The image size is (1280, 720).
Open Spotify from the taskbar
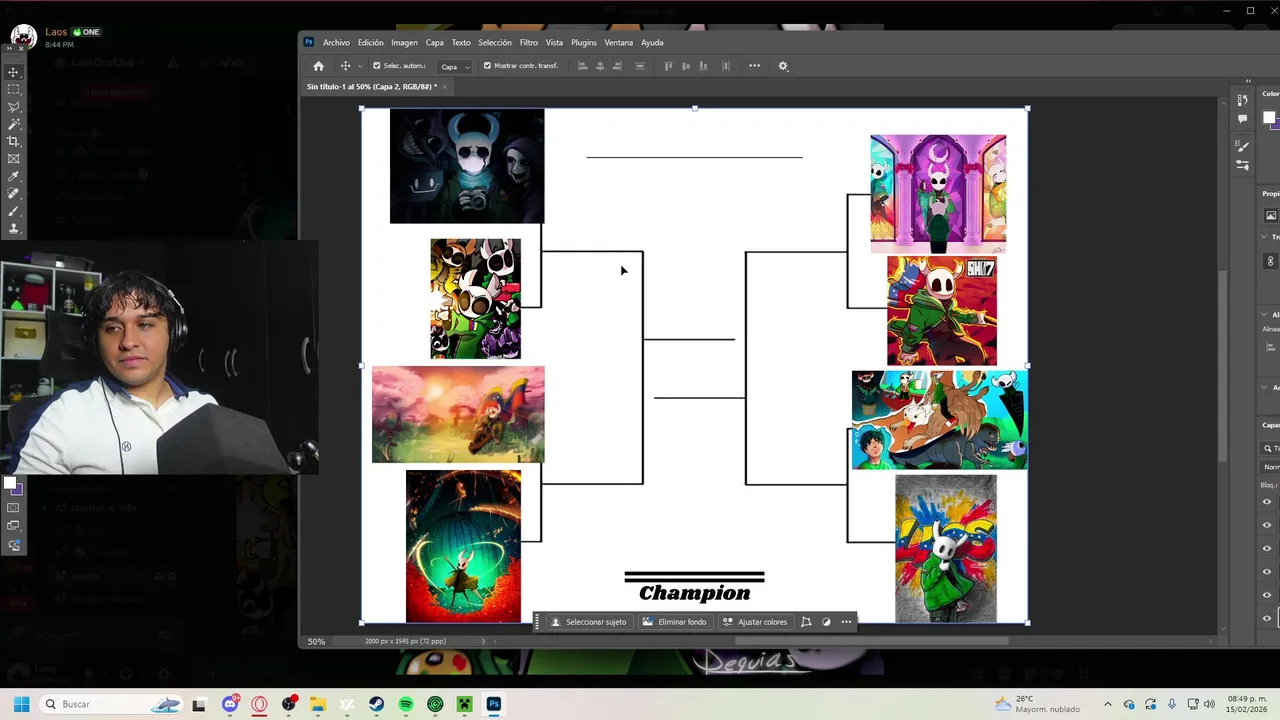pos(406,704)
